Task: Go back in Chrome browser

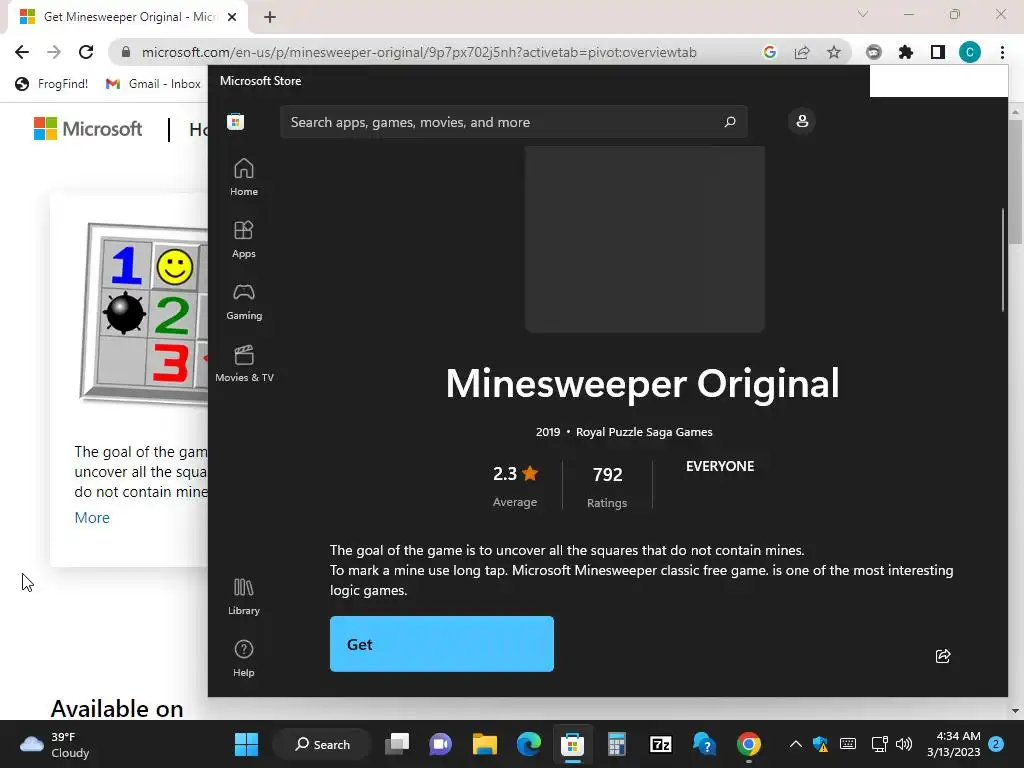Action: [x=22, y=52]
